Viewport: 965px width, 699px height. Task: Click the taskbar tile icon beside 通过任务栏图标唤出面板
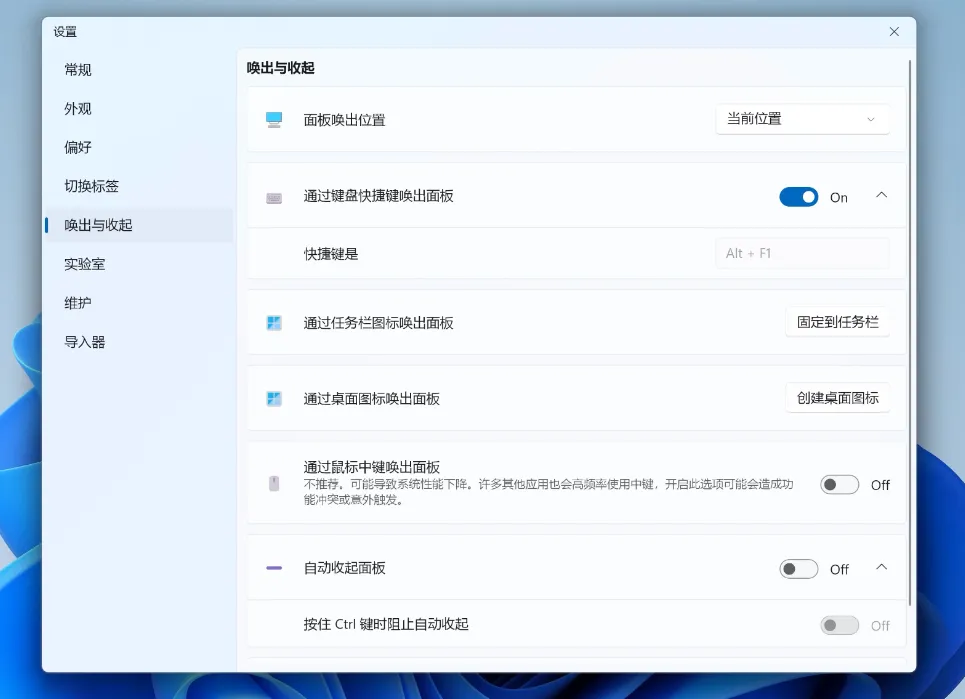274,322
